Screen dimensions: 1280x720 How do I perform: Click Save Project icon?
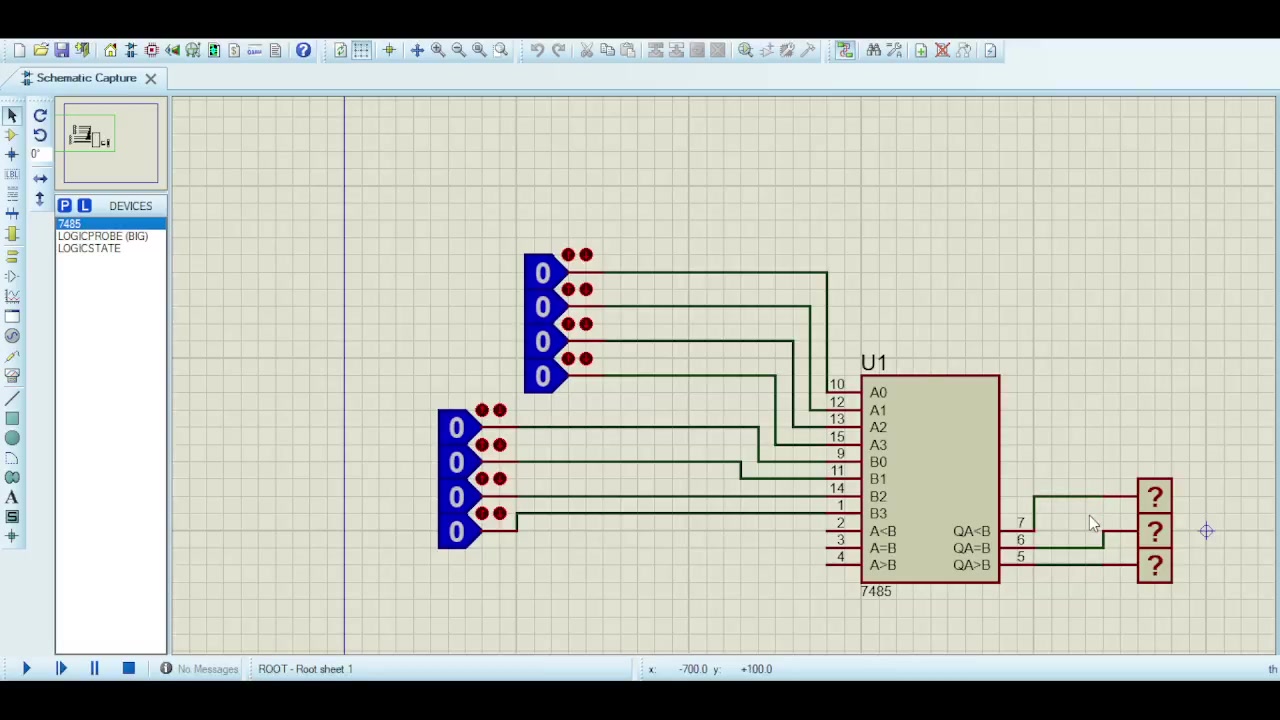[61, 50]
